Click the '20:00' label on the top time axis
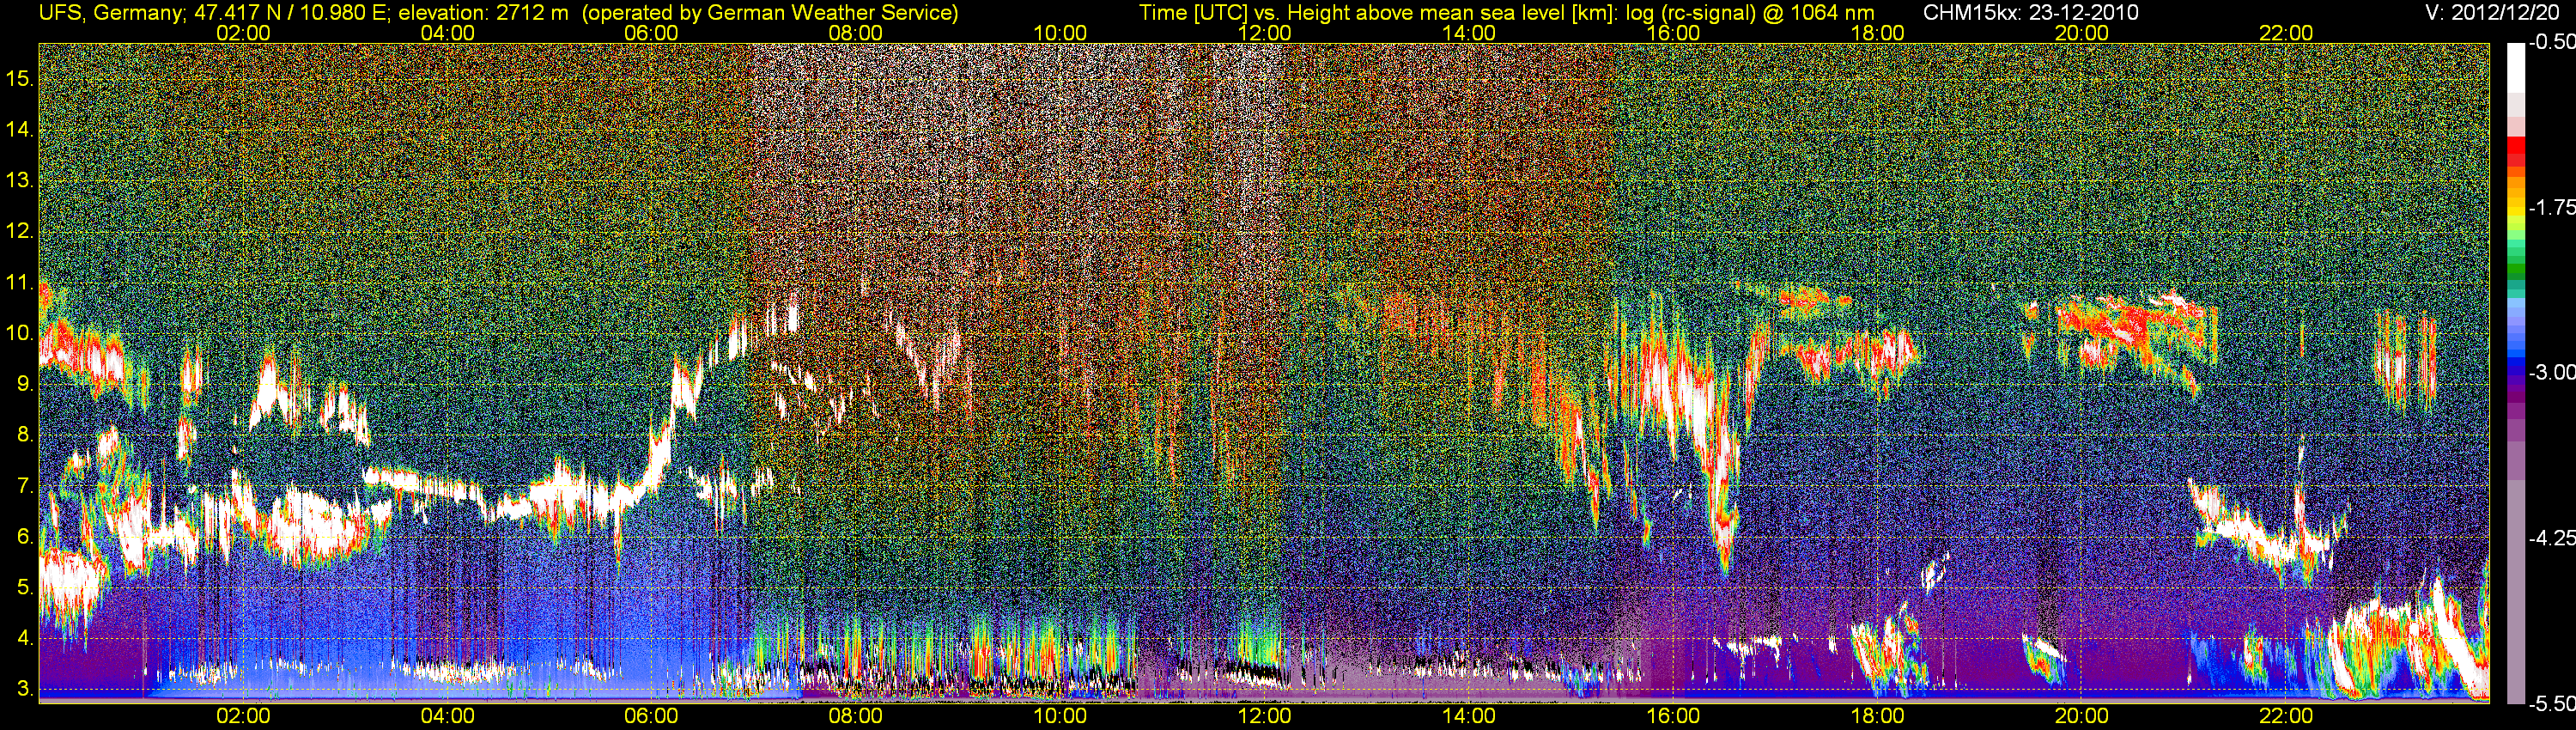 pos(2082,33)
